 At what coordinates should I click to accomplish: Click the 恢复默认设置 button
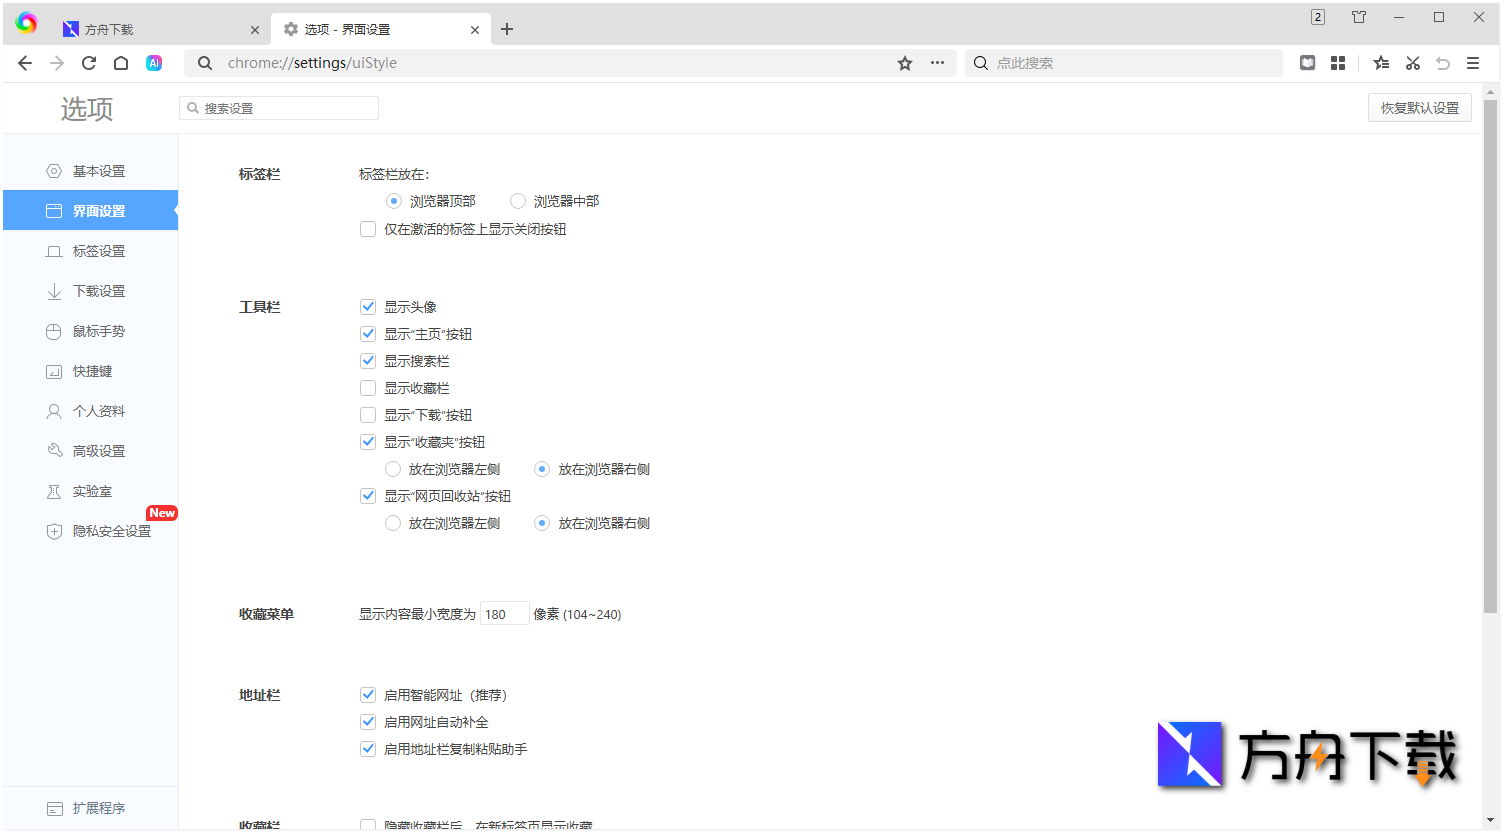click(x=1419, y=107)
